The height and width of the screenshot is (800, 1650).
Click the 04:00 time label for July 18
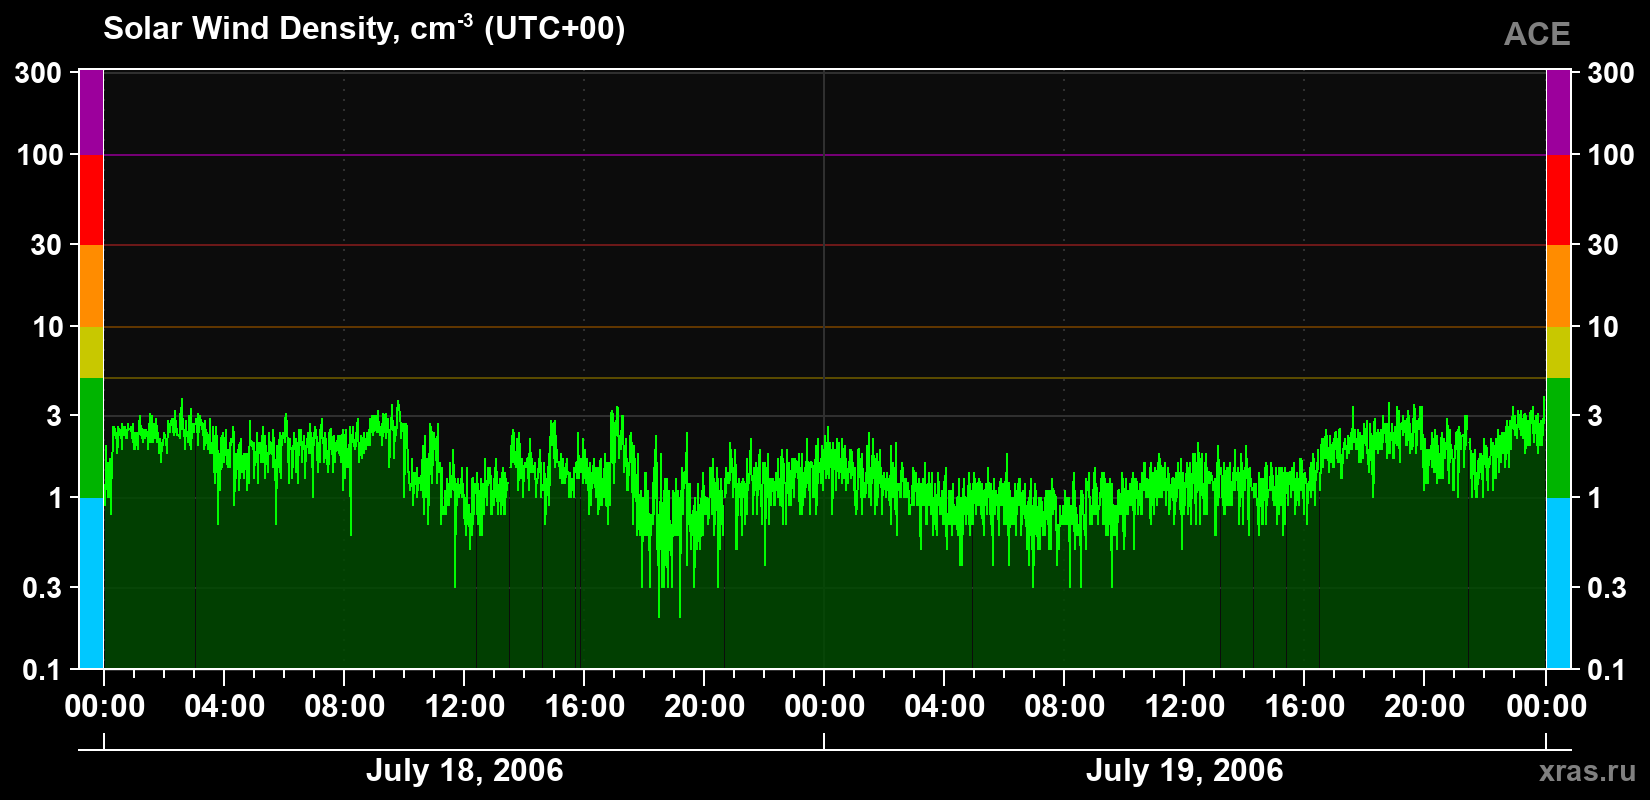coord(225,707)
